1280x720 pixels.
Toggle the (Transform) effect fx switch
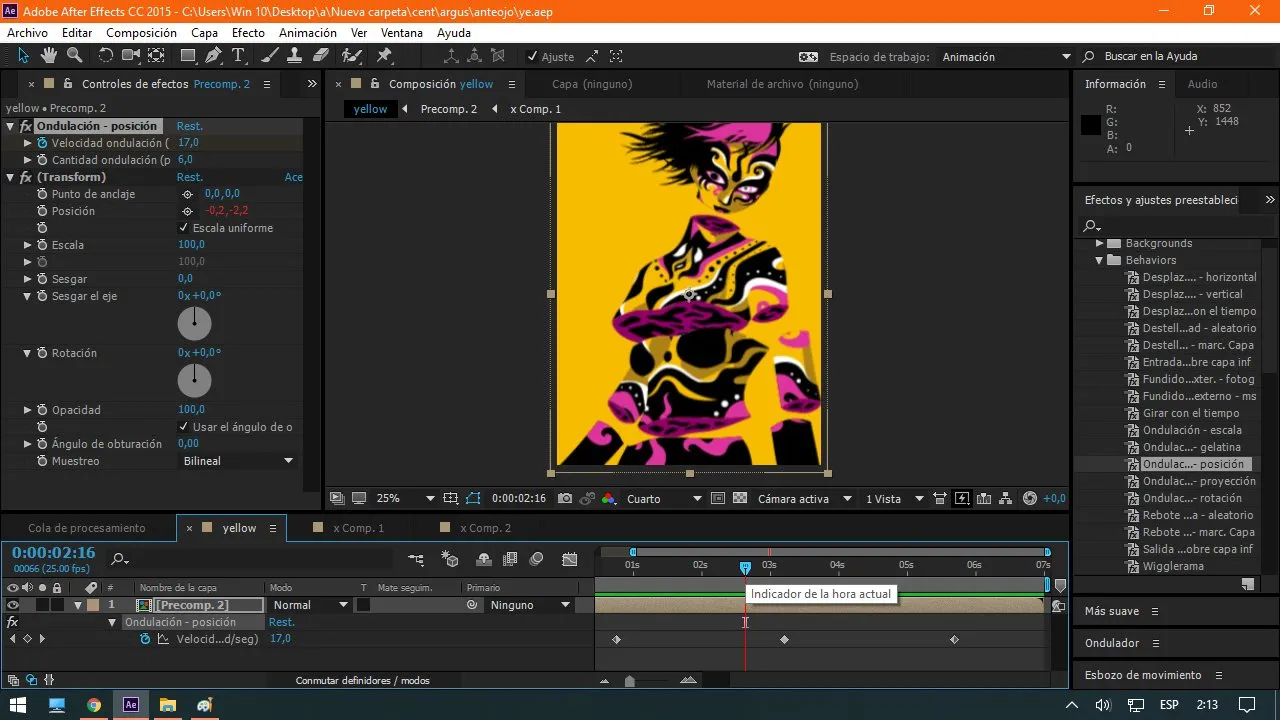tap(25, 177)
